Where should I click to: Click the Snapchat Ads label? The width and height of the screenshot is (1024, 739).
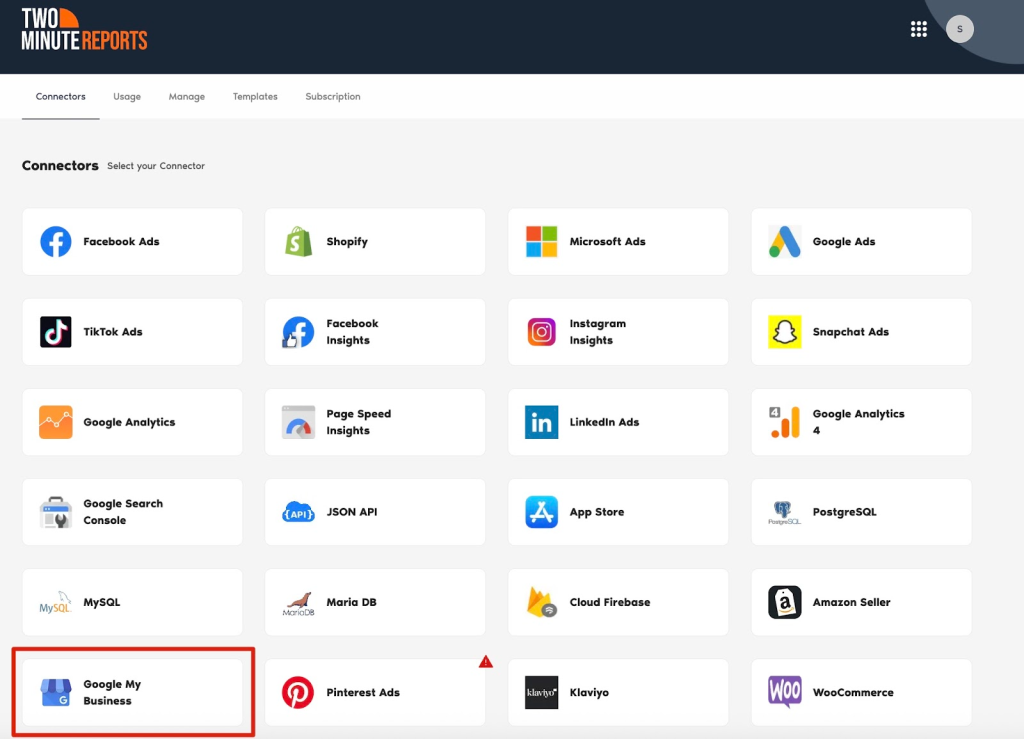click(x=850, y=332)
